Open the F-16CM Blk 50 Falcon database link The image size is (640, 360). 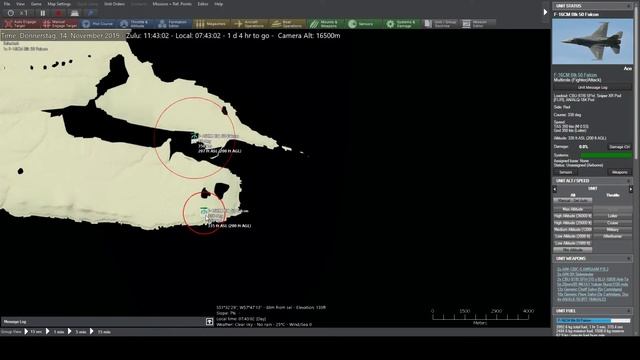point(575,75)
